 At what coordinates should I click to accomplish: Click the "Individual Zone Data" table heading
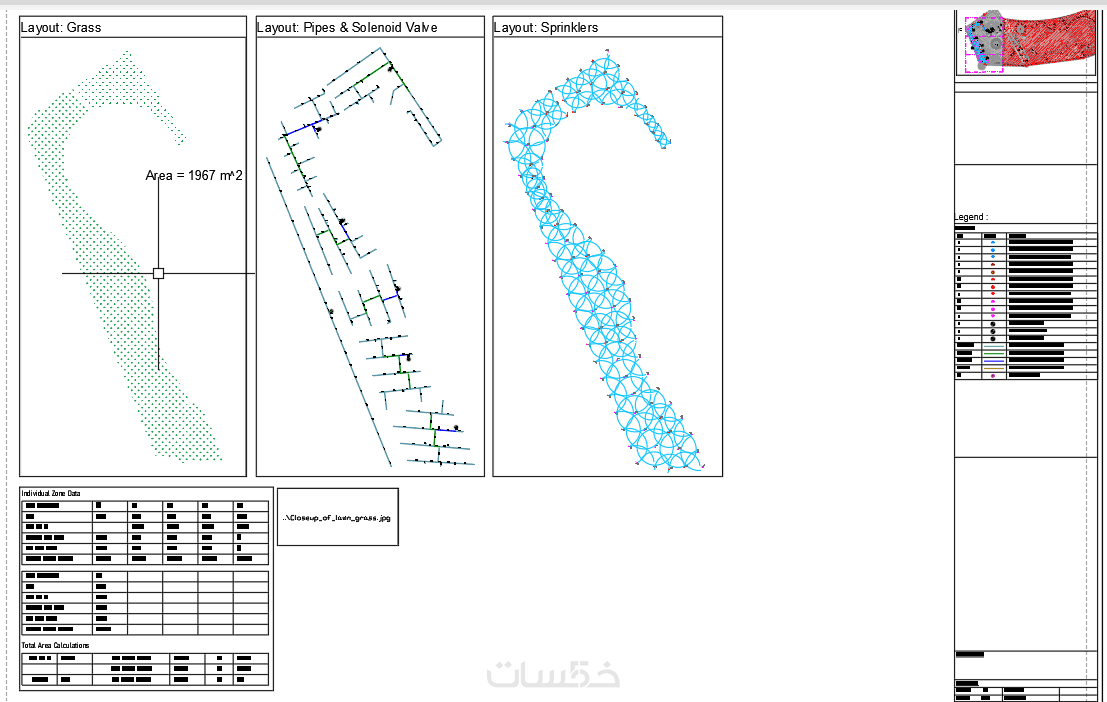tap(51, 494)
